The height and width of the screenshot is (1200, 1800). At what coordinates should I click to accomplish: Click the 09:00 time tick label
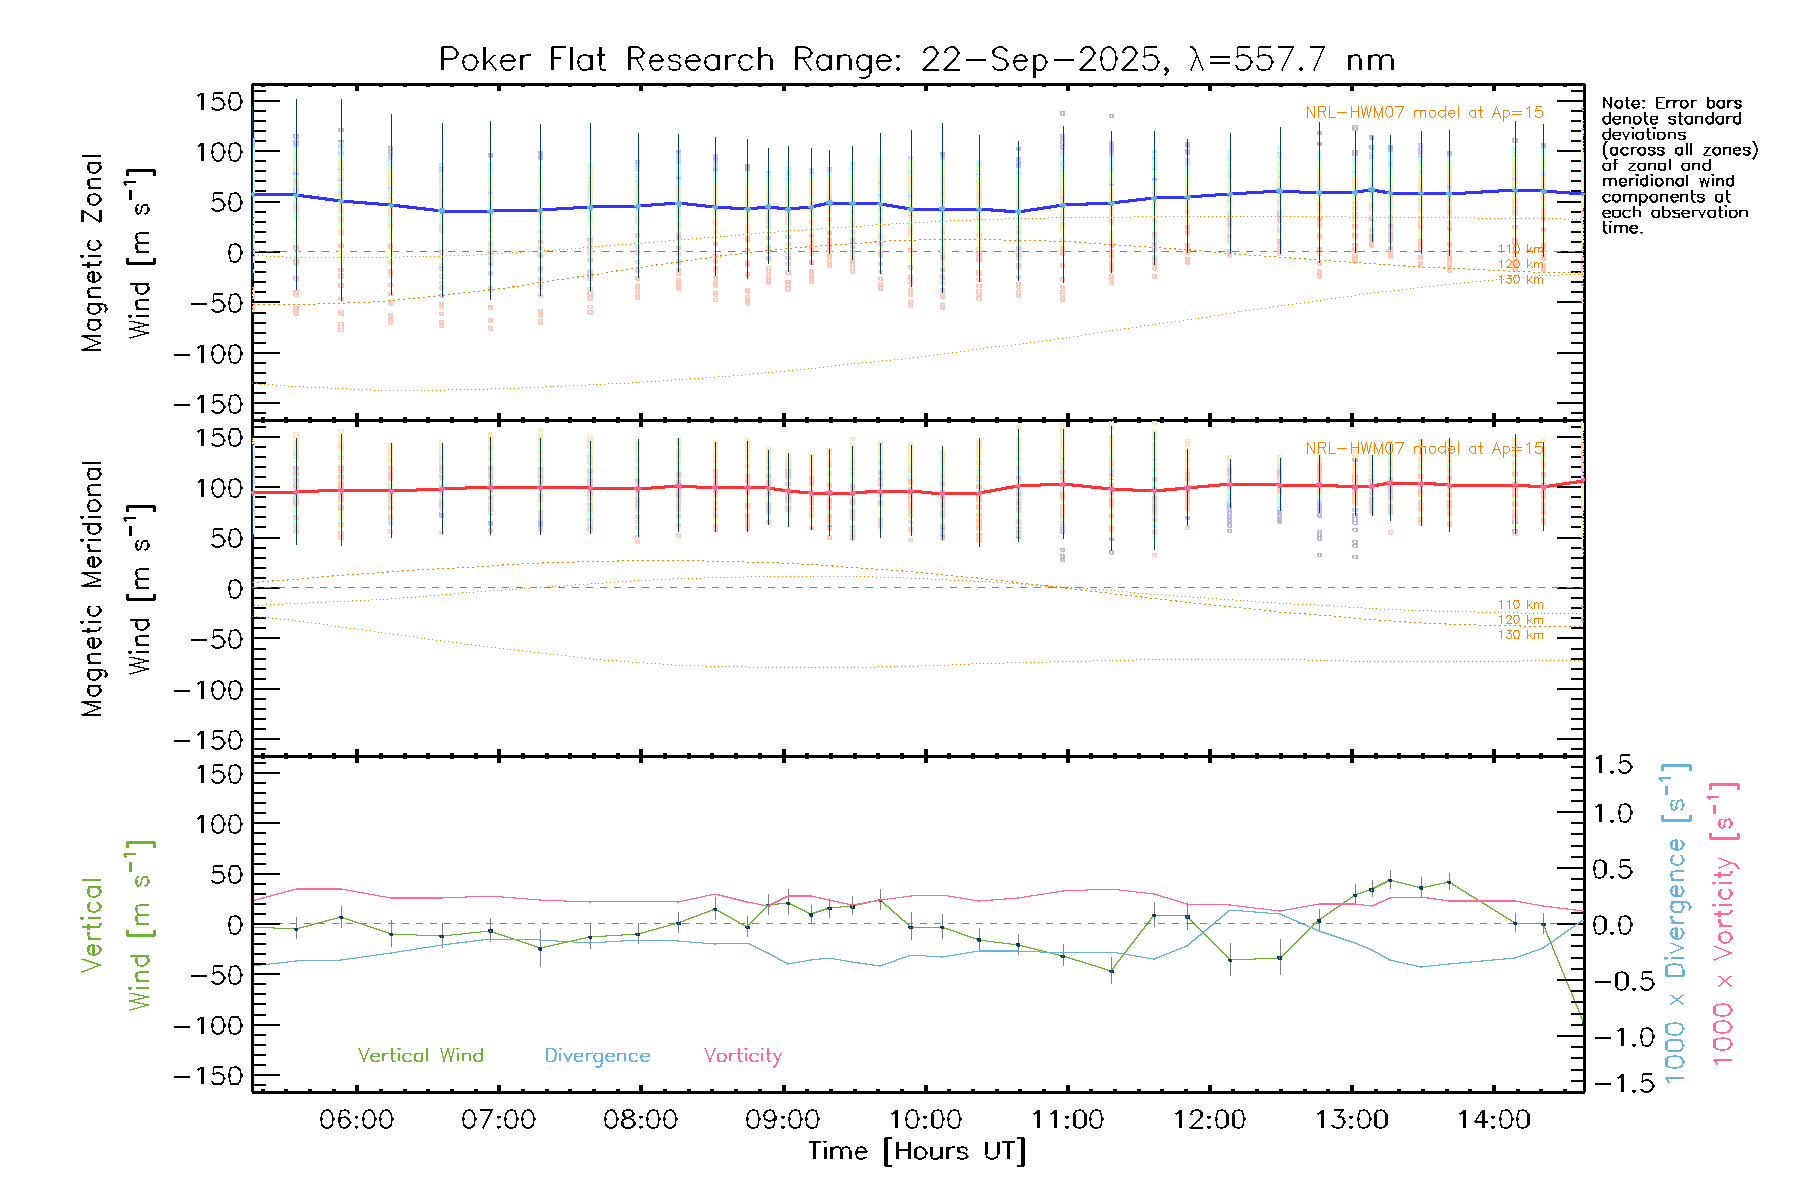782,1120
